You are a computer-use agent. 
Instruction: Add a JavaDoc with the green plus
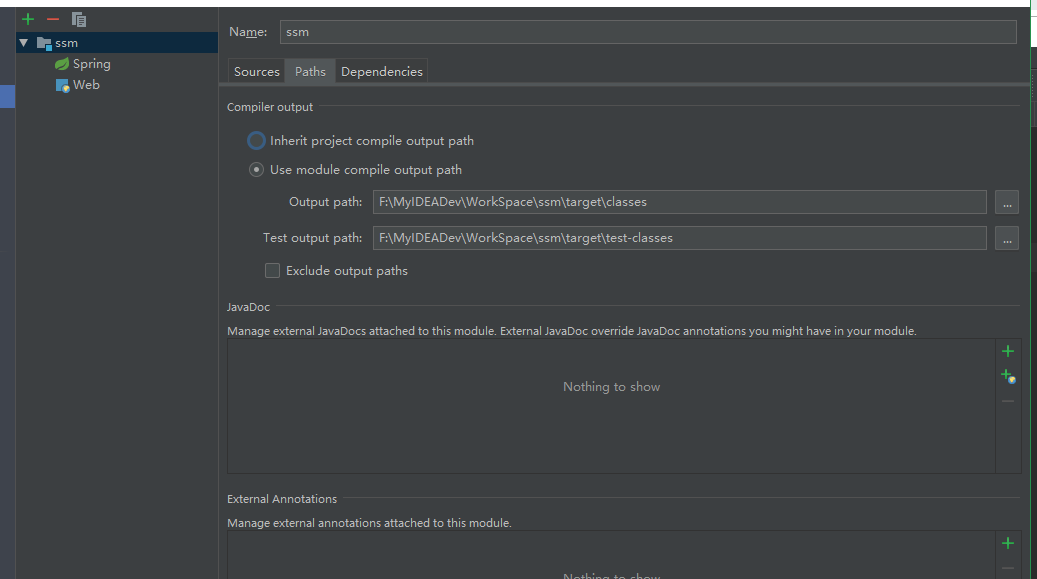(x=1008, y=351)
